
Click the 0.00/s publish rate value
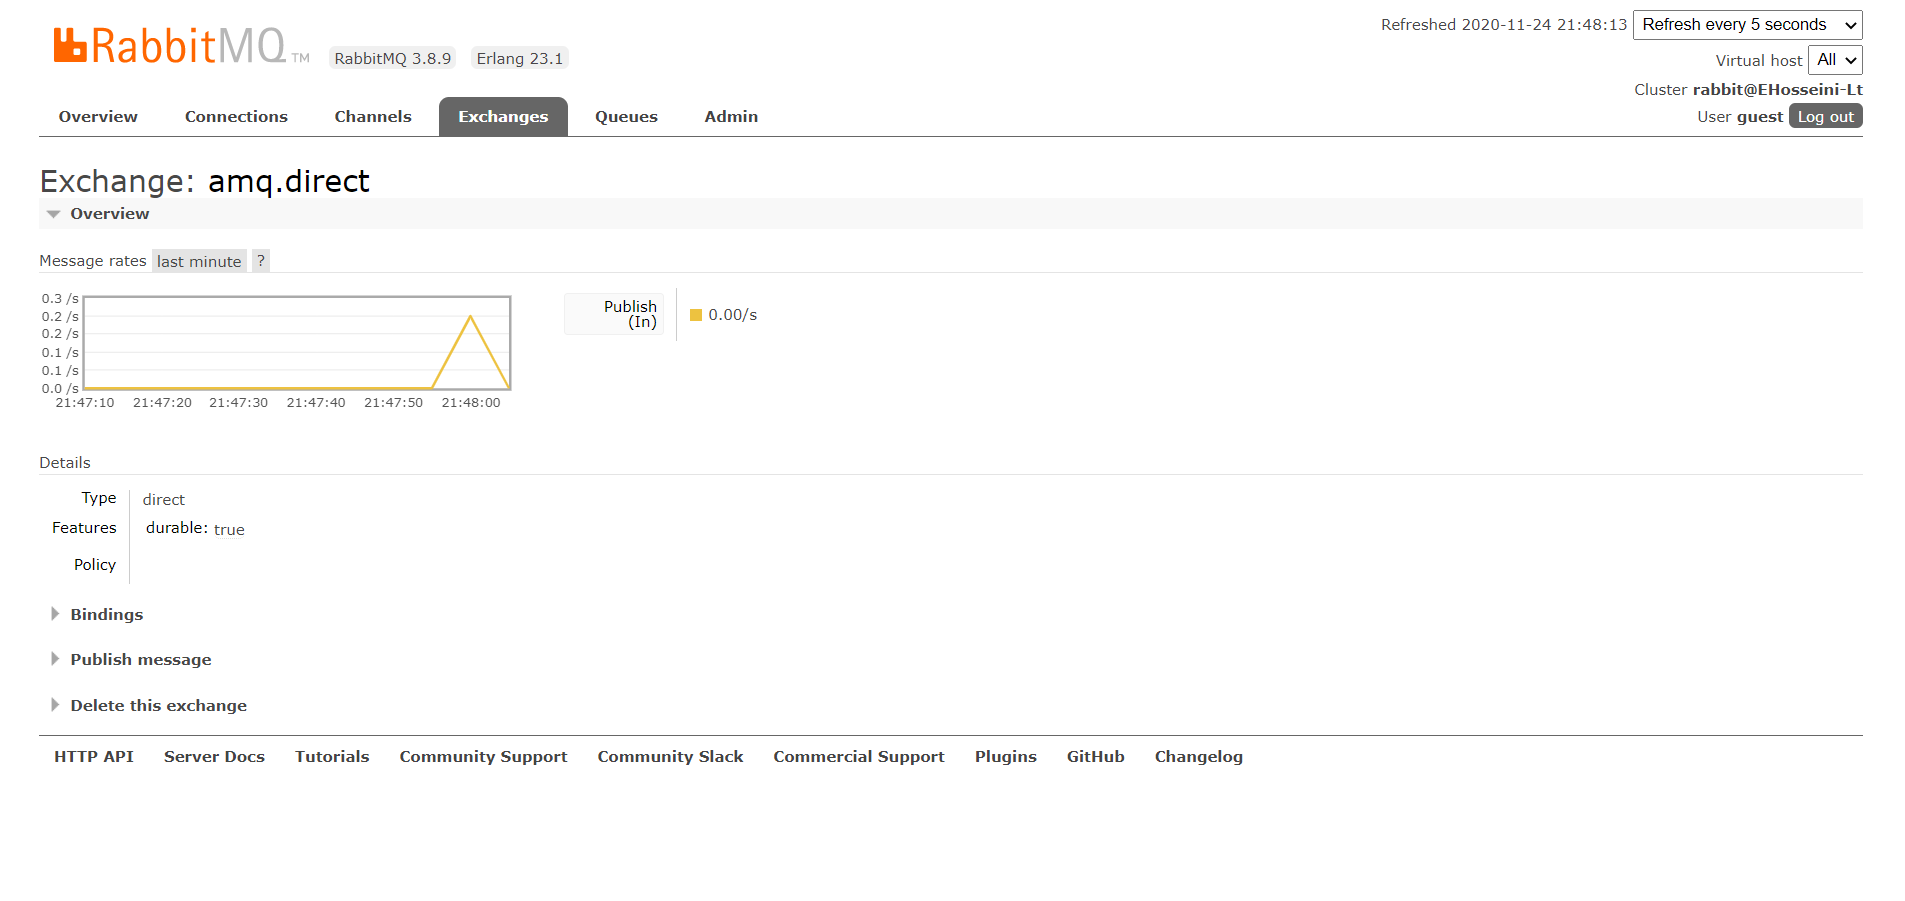(733, 315)
